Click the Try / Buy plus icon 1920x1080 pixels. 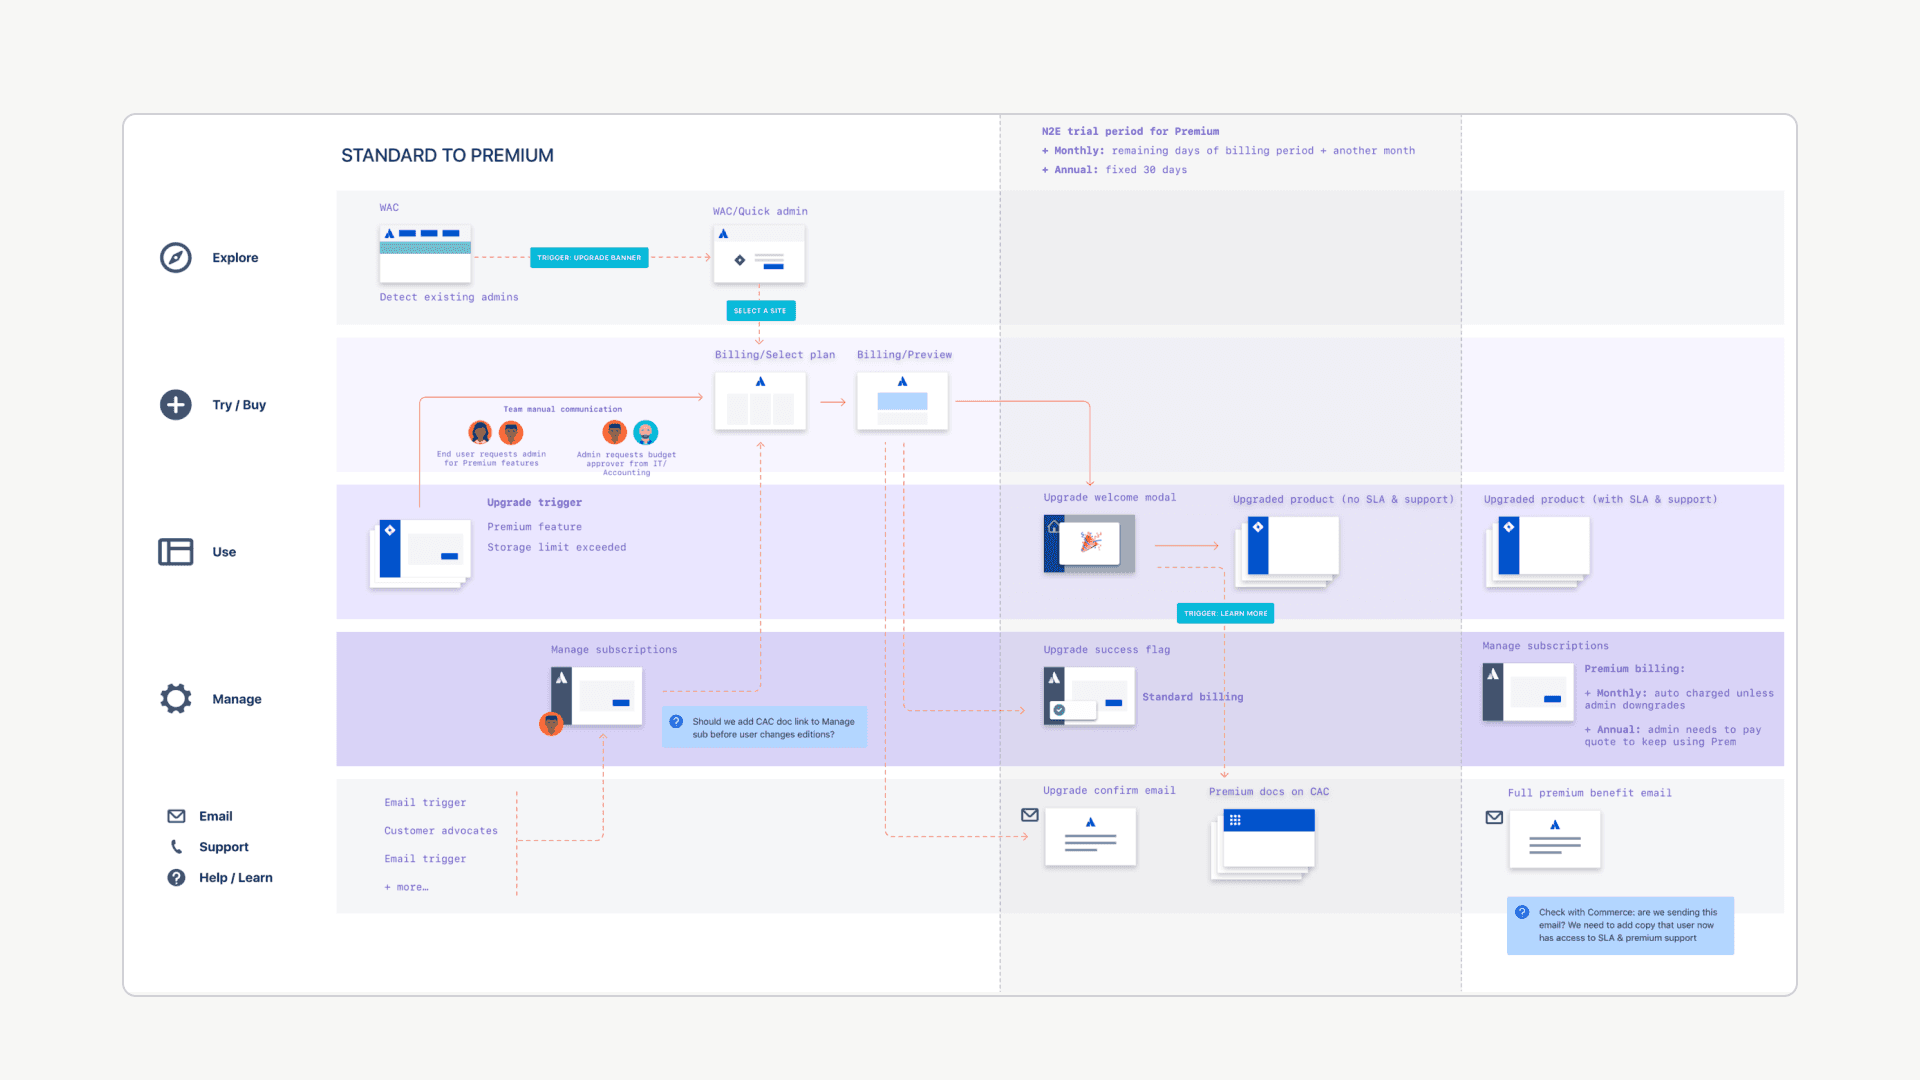click(x=176, y=405)
